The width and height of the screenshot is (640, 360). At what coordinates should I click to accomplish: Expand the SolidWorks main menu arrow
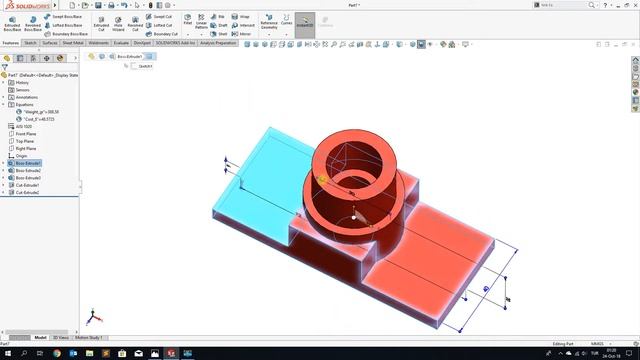coord(55,5)
